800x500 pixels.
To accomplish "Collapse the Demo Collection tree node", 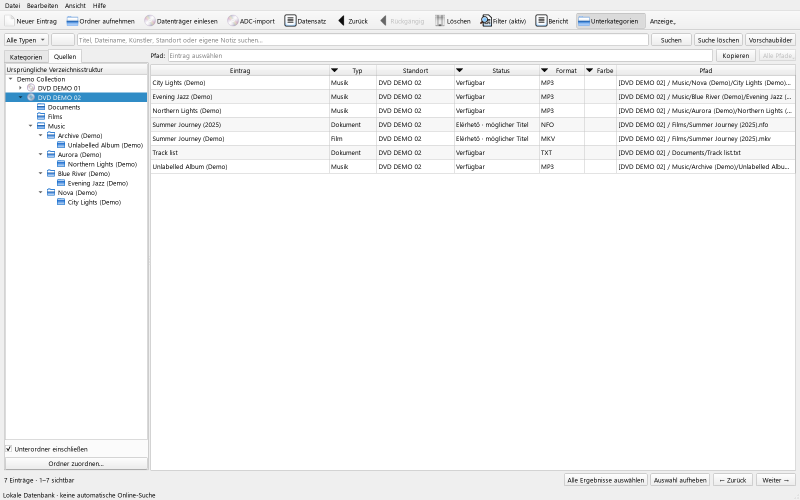I will [x=10, y=79].
